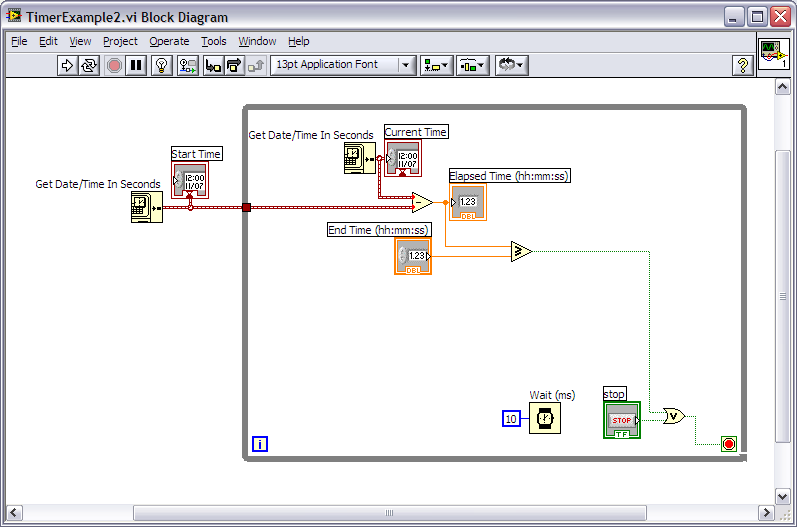
Task: Click Run Continuously in the toolbar
Action: coord(89,65)
